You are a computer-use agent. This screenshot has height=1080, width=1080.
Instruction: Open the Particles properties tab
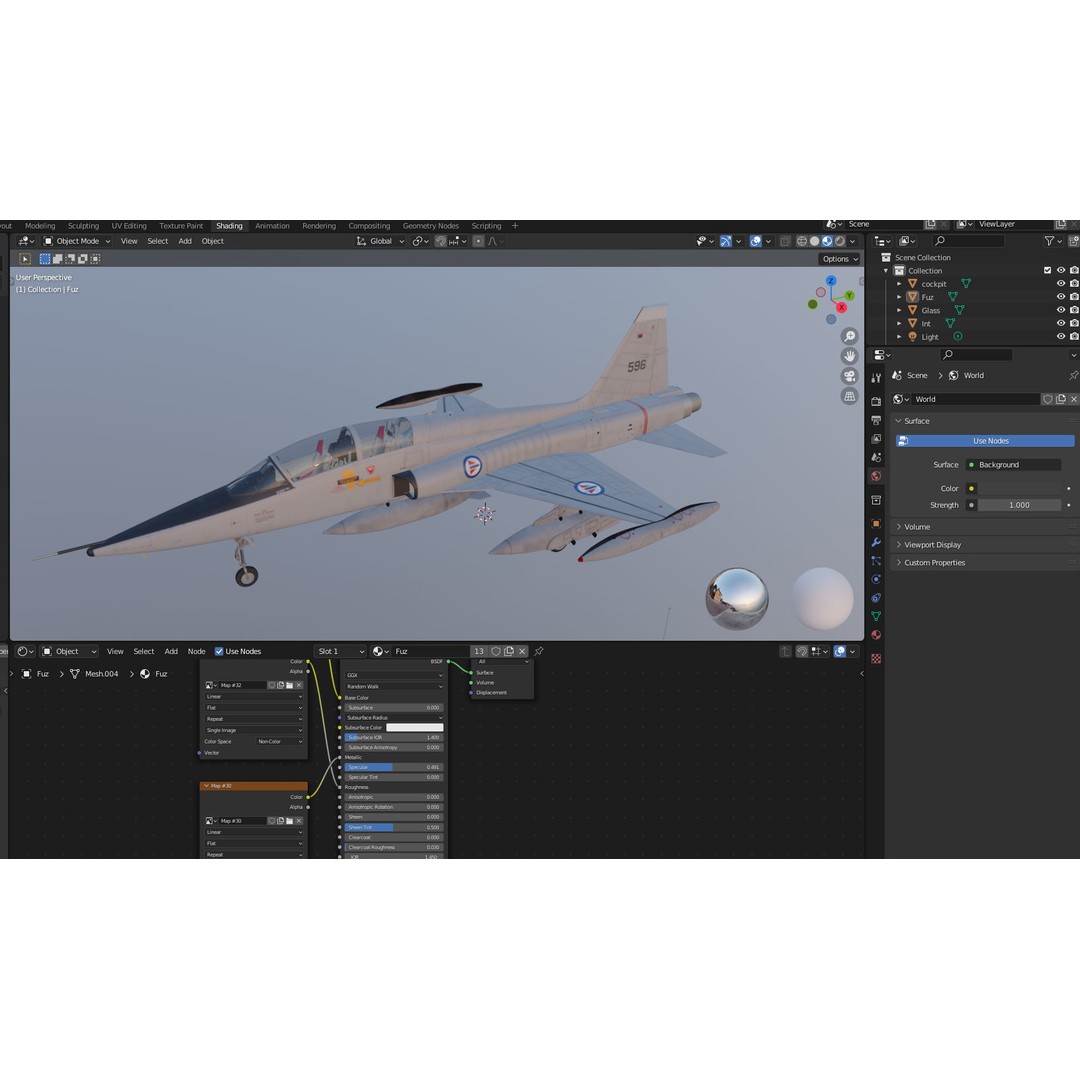876,561
